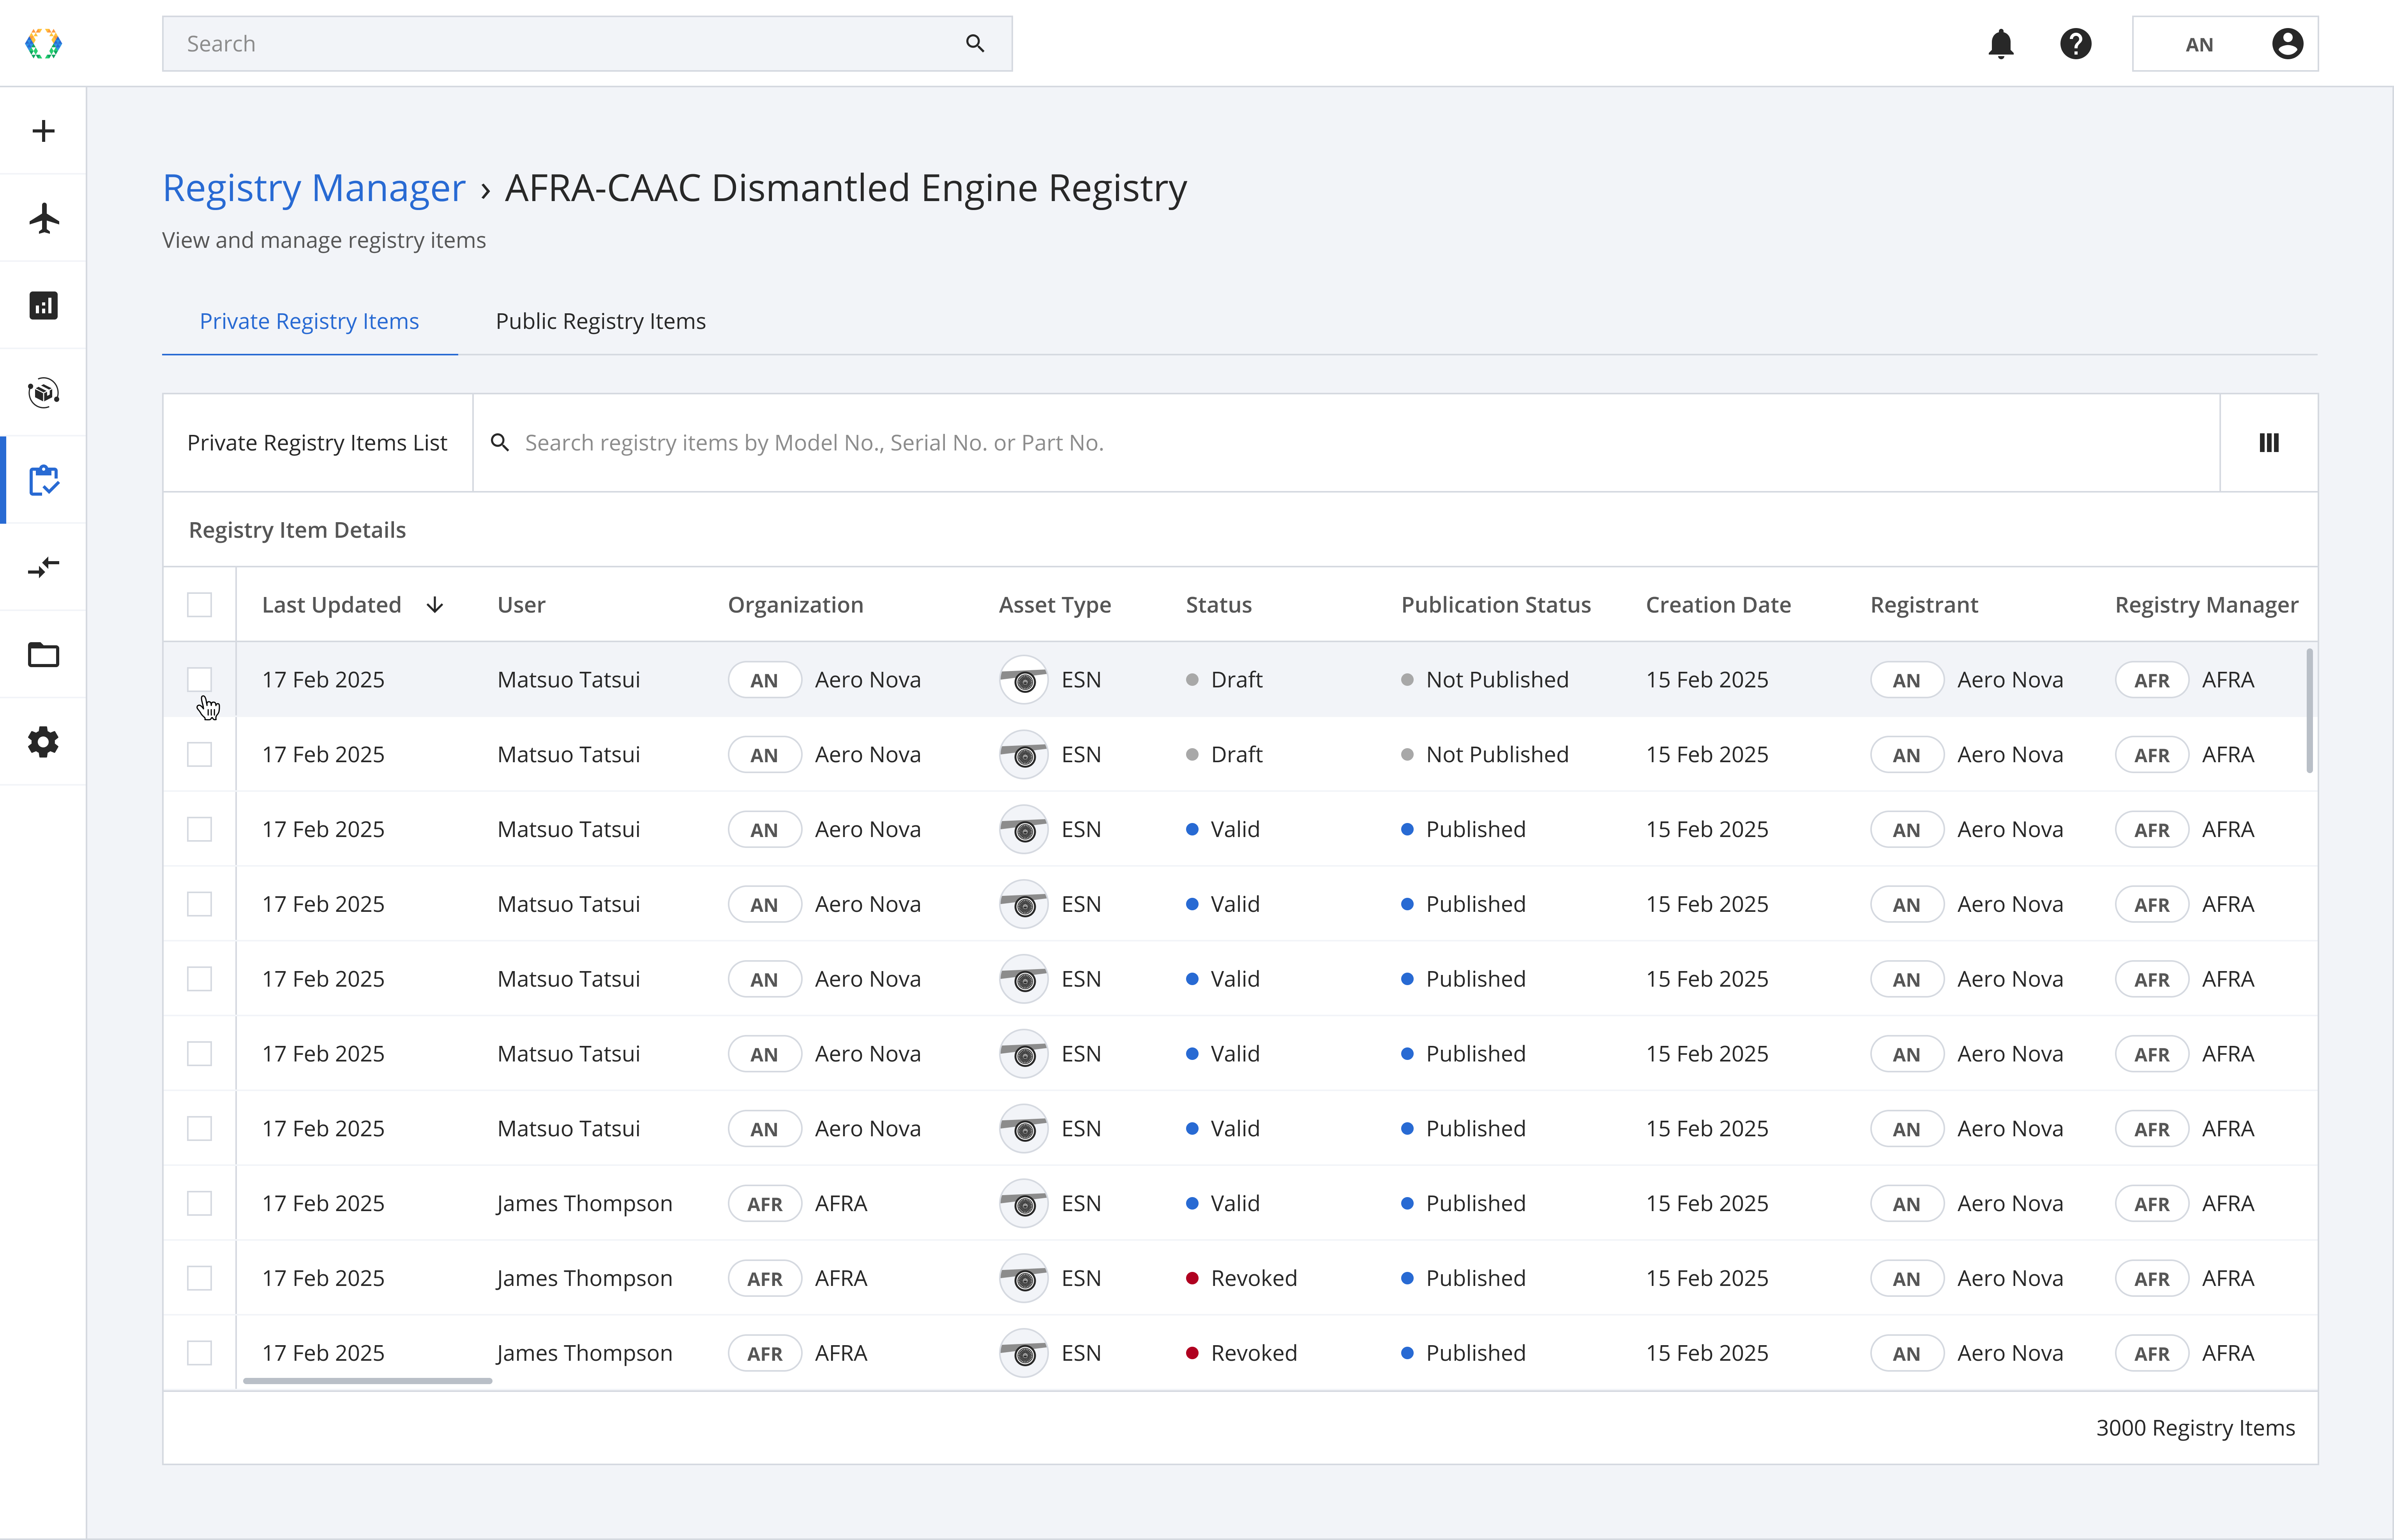Click the plus icon in sidebar
The image size is (2394, 1540).
43,131
